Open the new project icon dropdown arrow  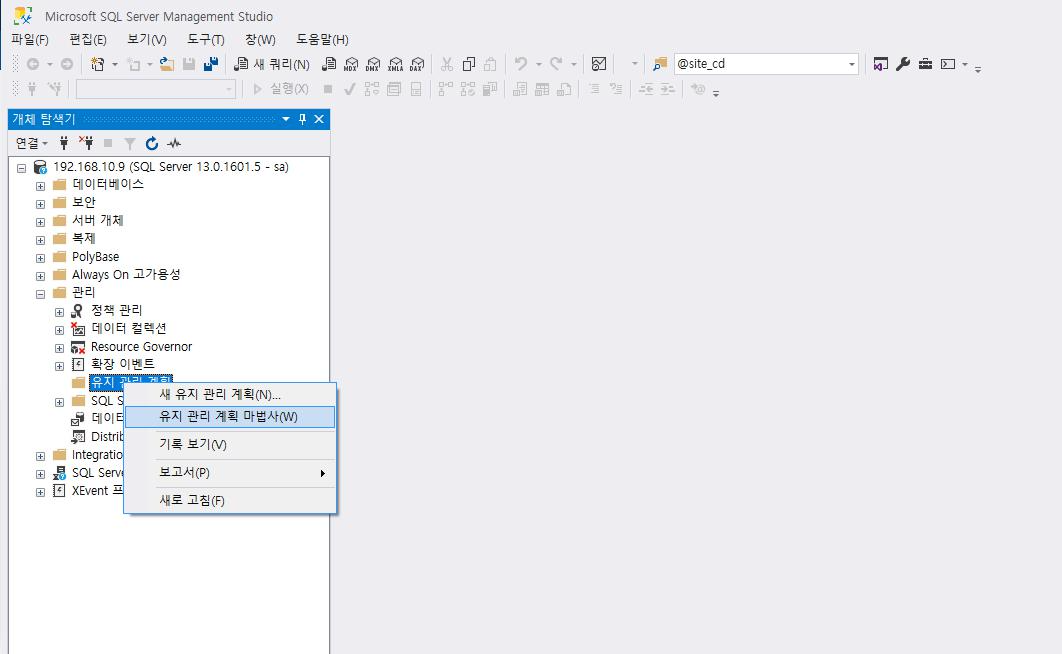coord(114,64)
